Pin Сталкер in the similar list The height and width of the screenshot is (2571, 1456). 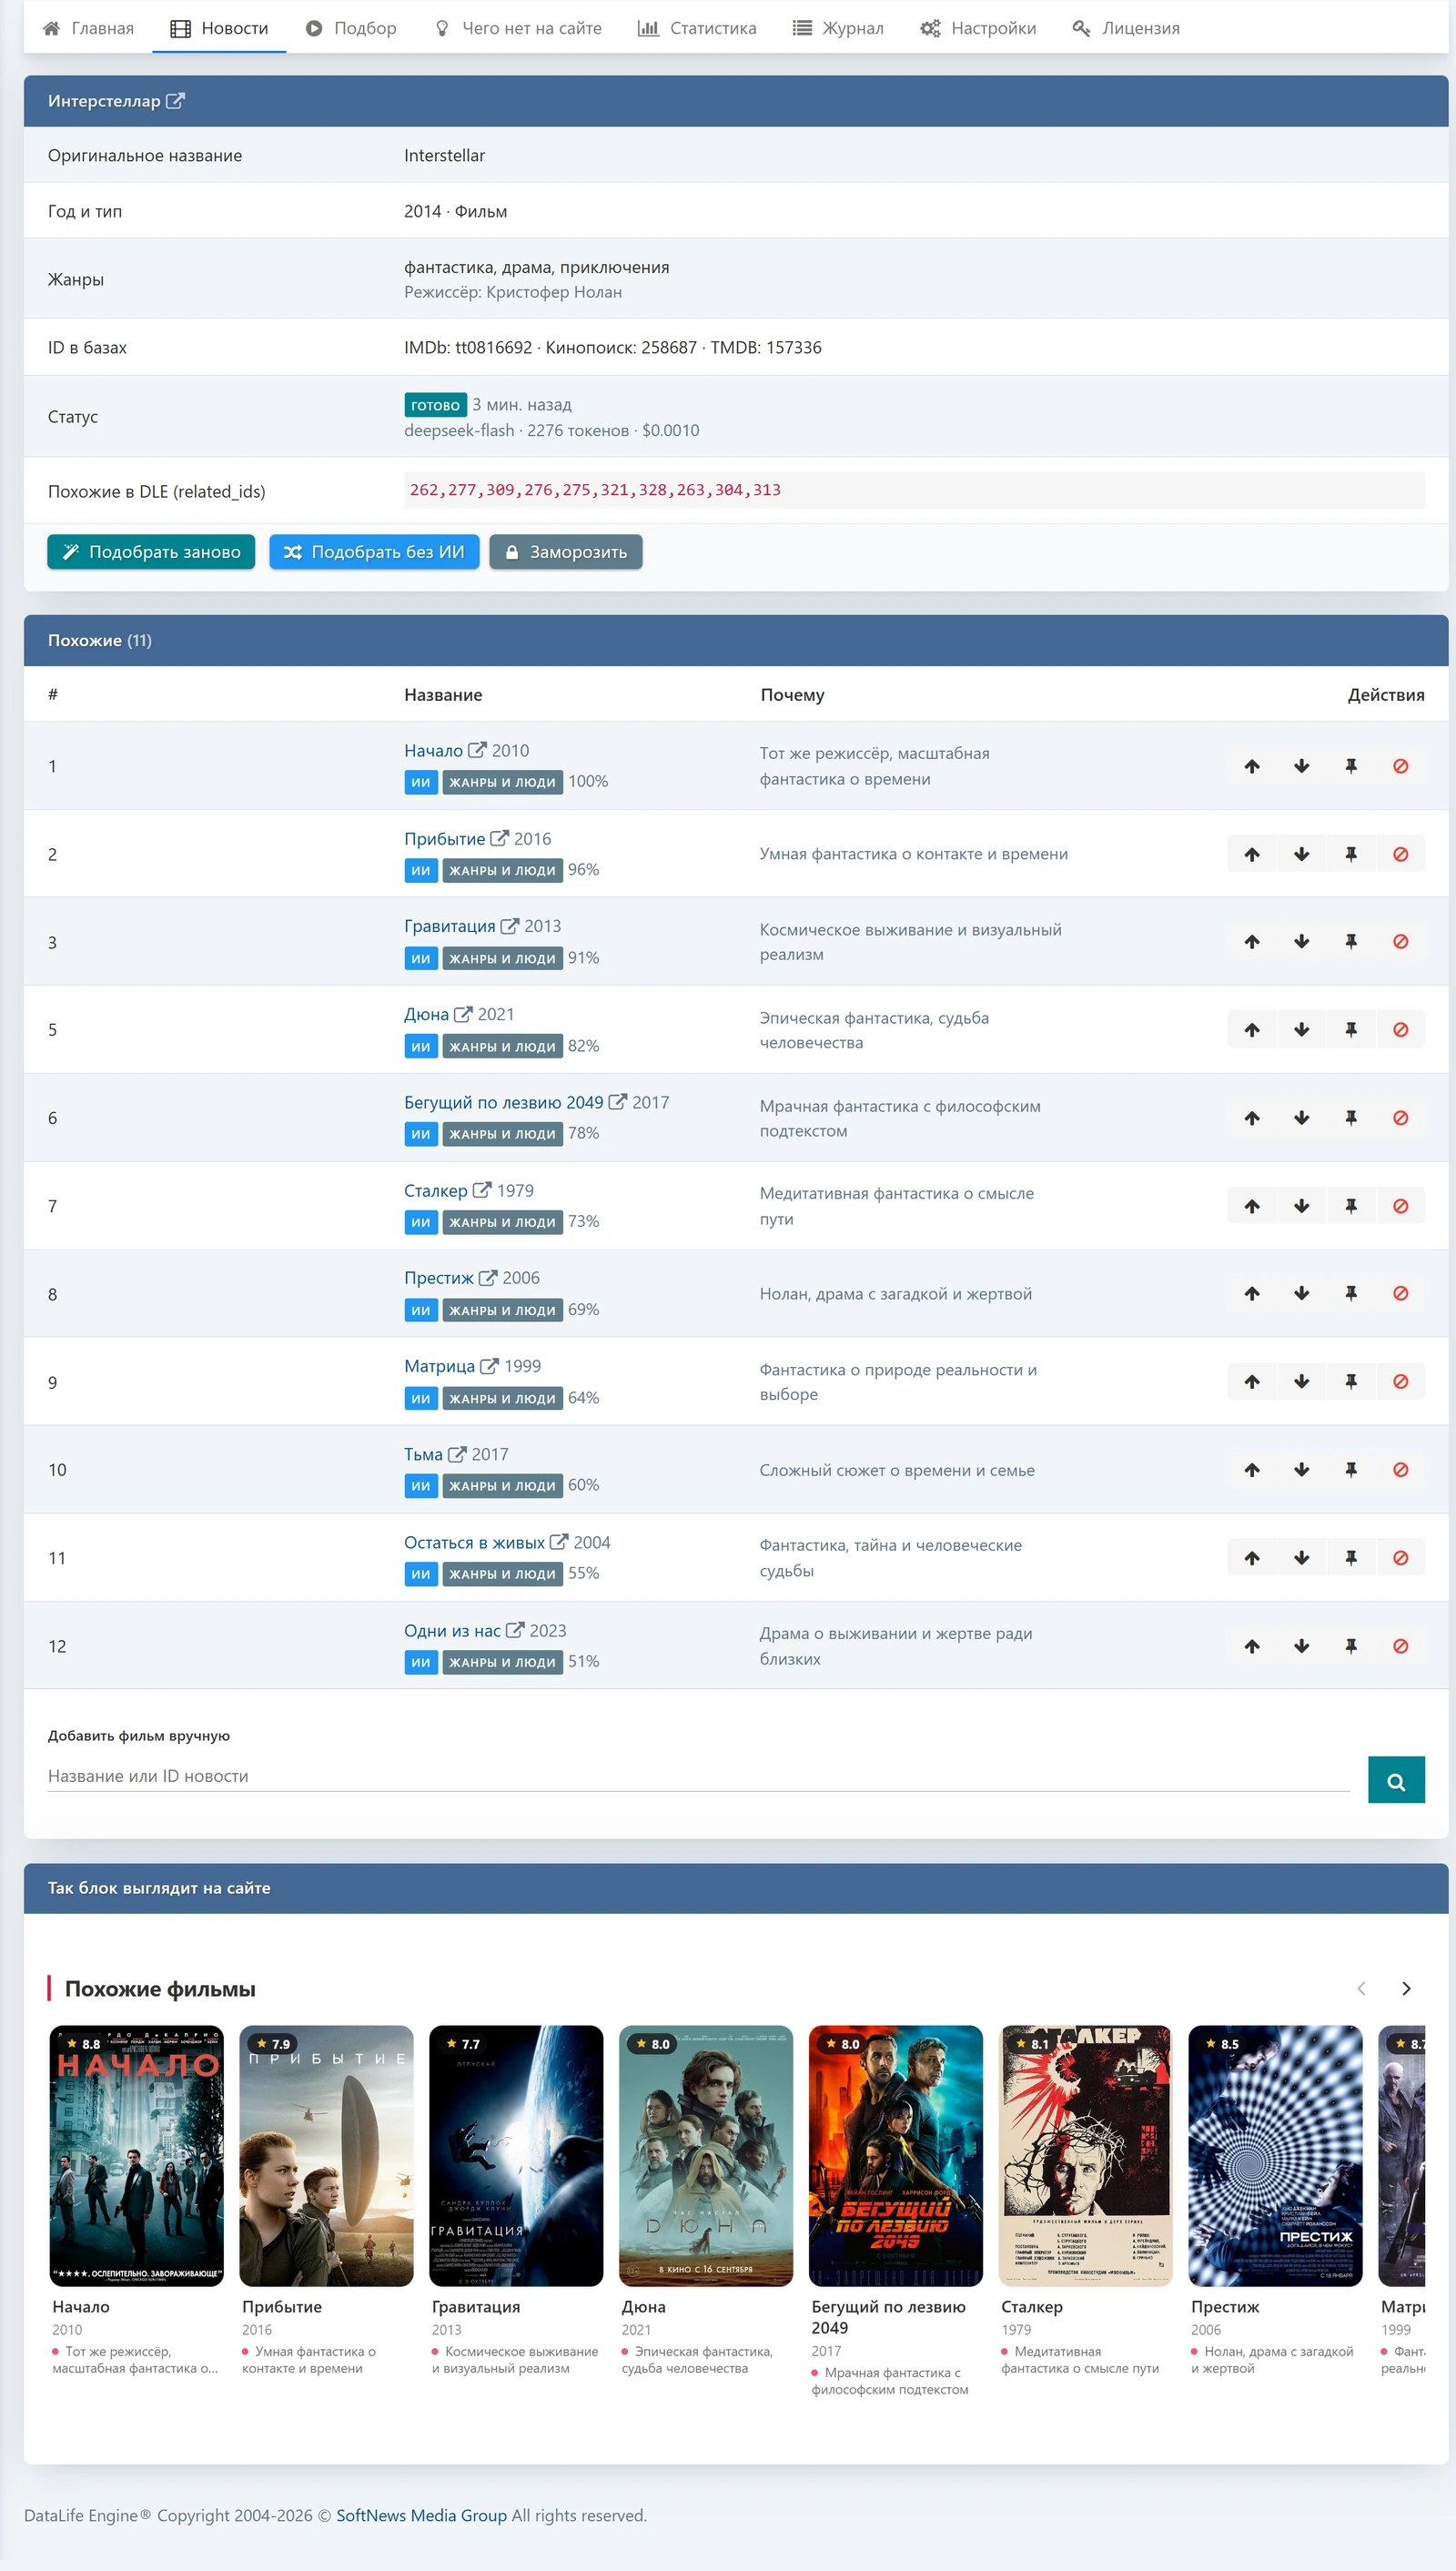(x=1350, y=1206)
